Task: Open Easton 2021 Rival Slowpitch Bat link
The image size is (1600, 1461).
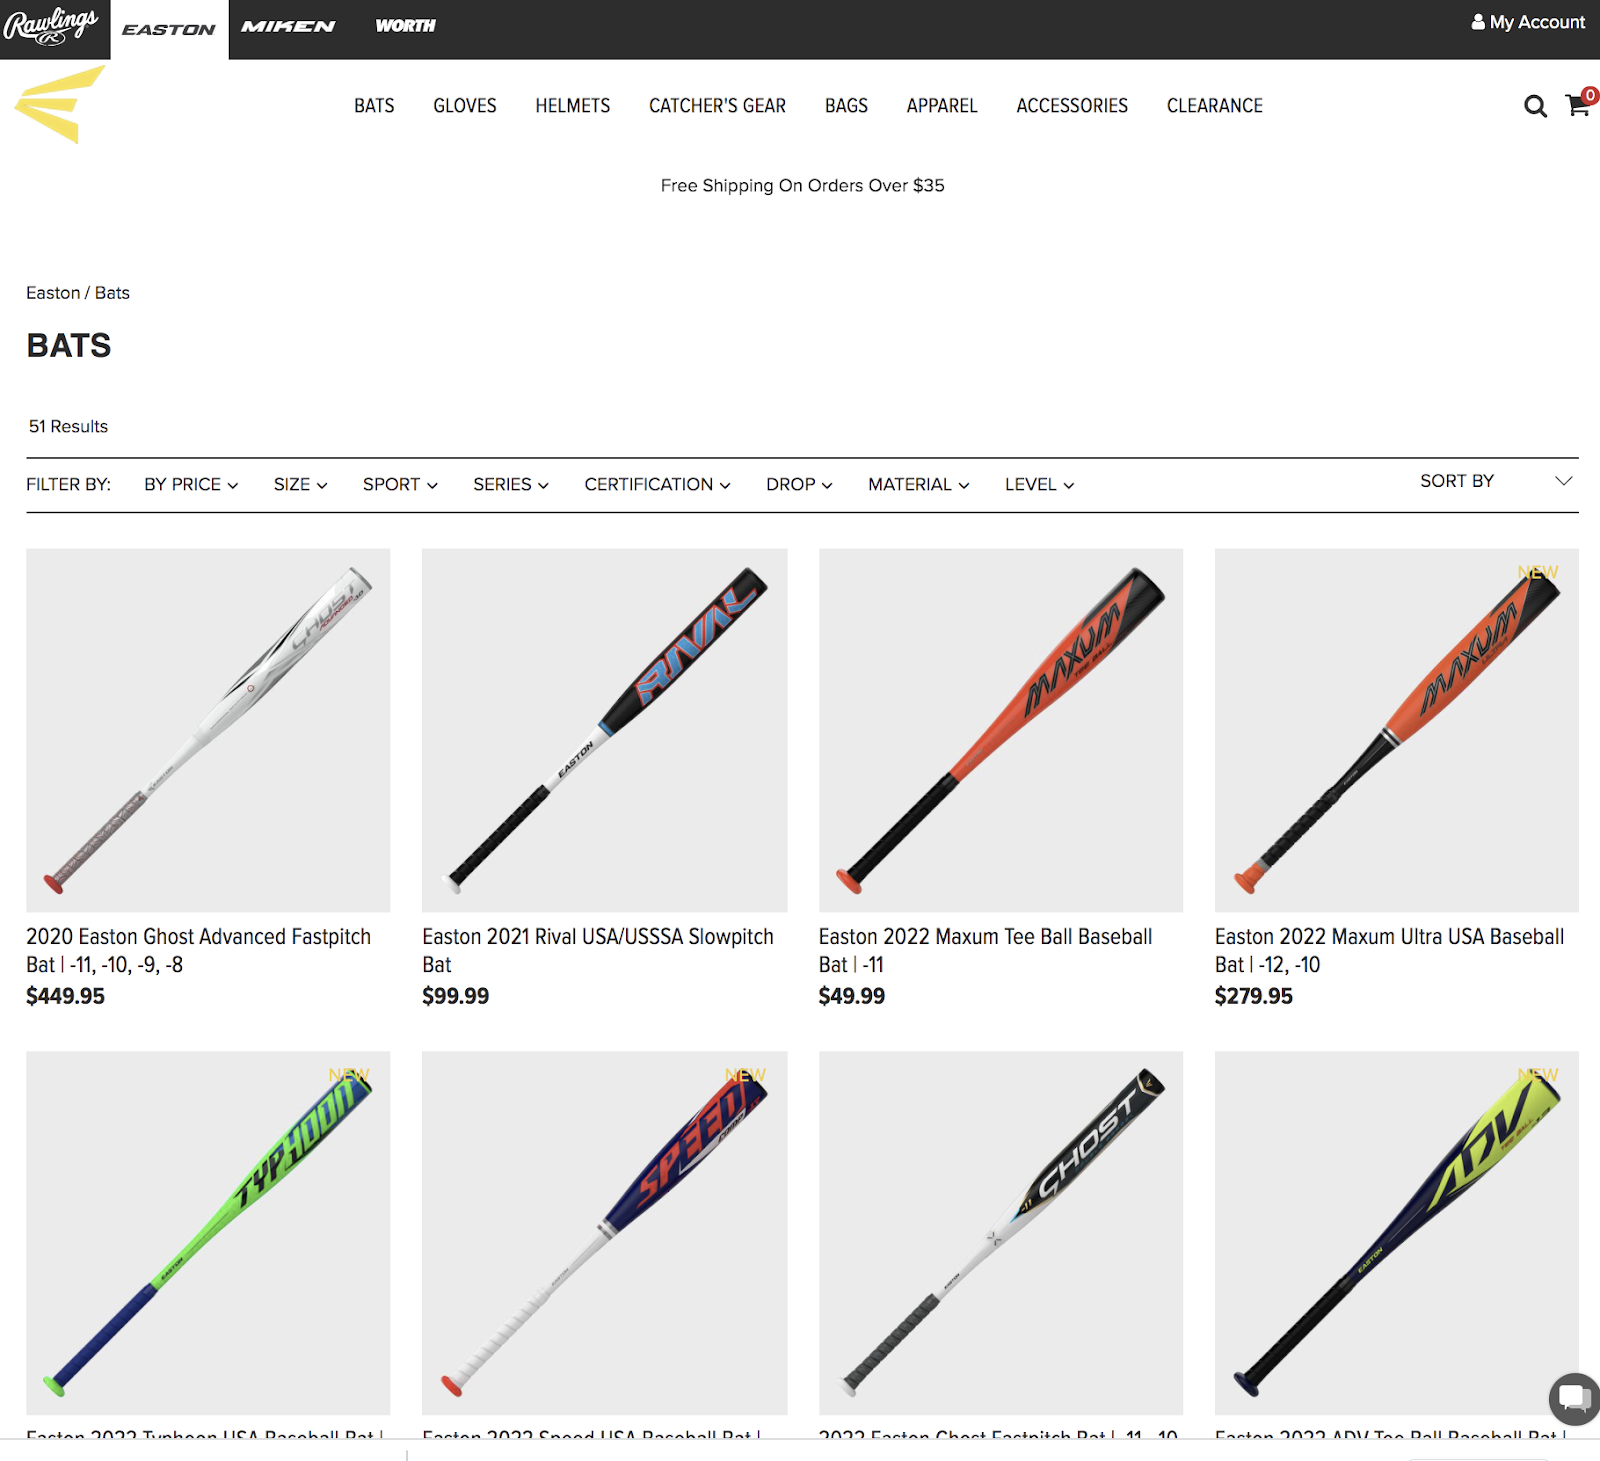Action: (597, 950)
